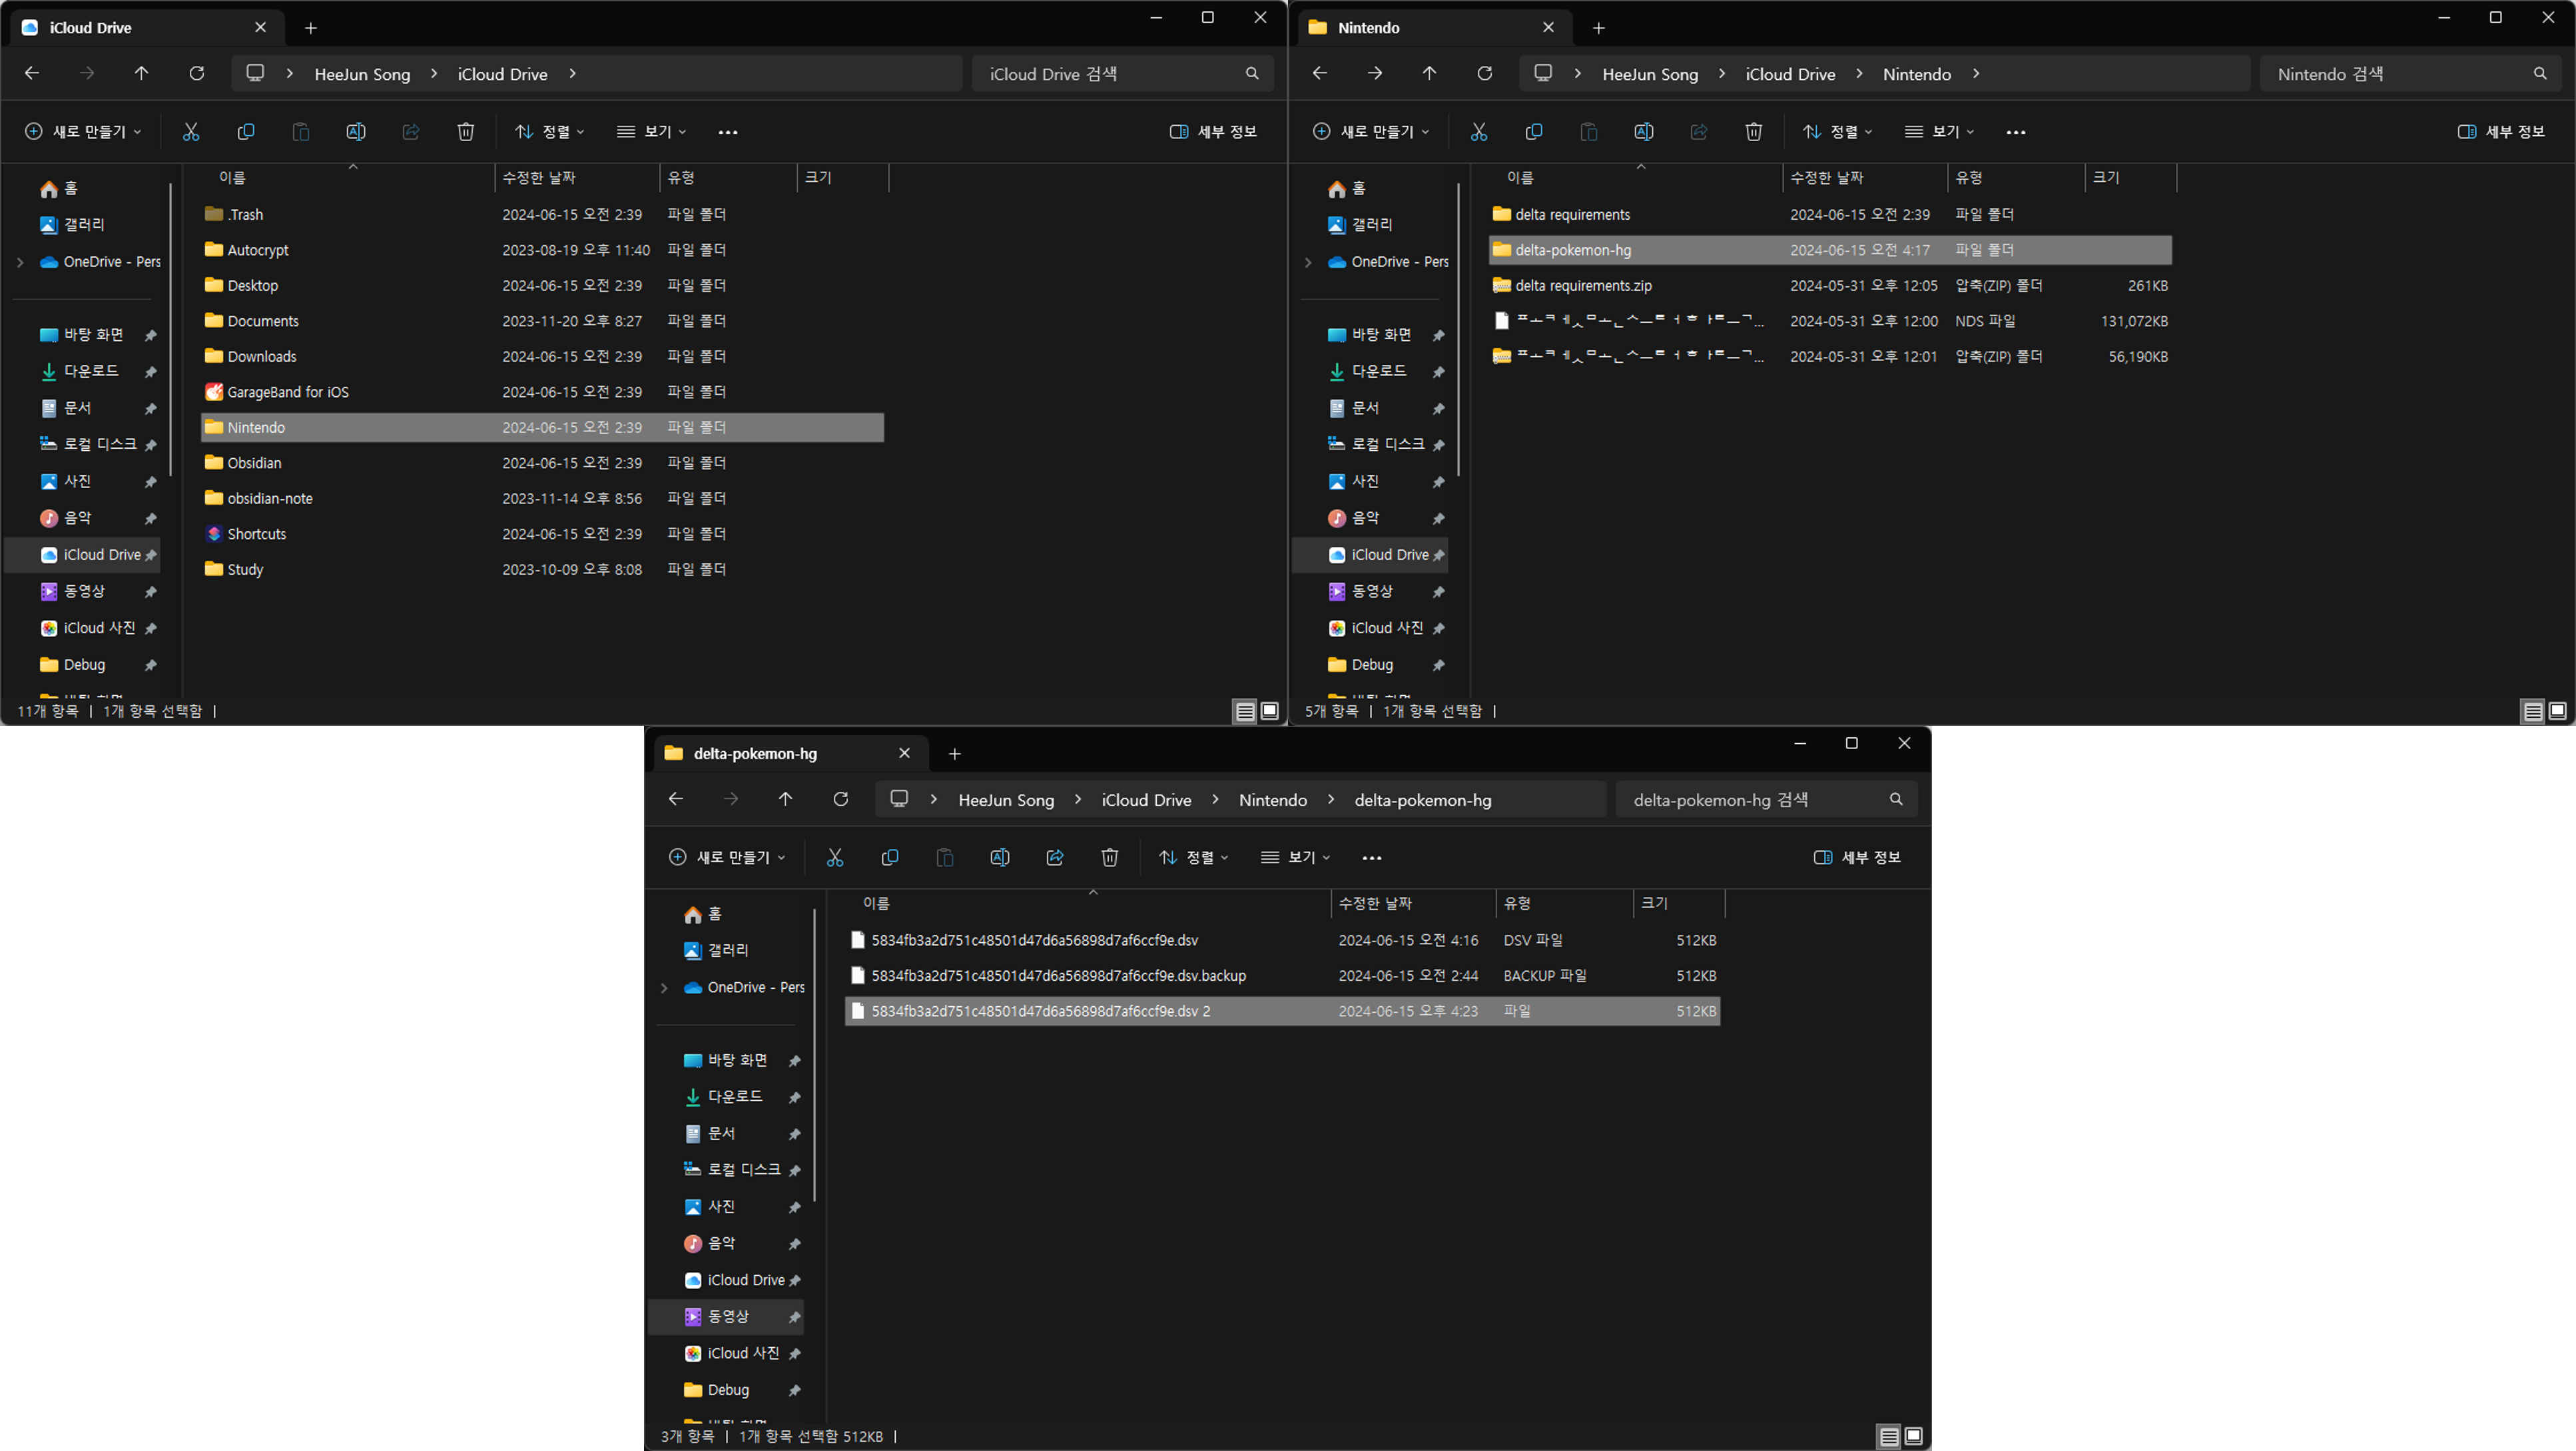Switch to details list view in iCloud Drive statusbar
This screenshot has width=2576, height=1451.
(1245, 711)
